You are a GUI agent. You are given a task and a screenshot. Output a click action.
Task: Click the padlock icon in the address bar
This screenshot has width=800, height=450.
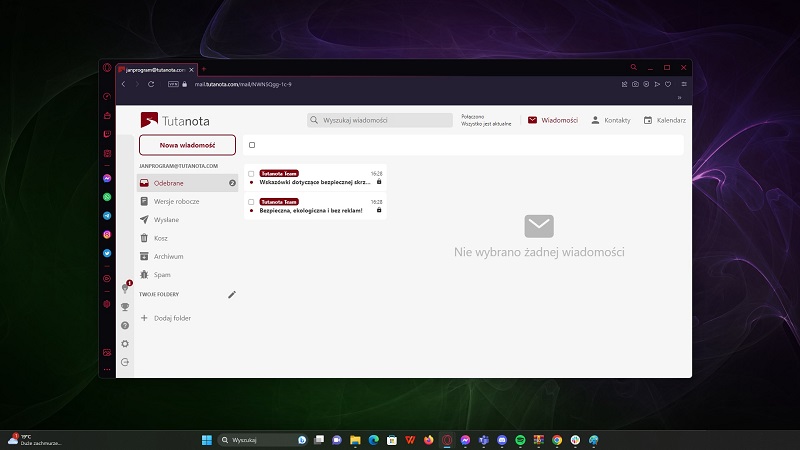(x=185, y=84)
